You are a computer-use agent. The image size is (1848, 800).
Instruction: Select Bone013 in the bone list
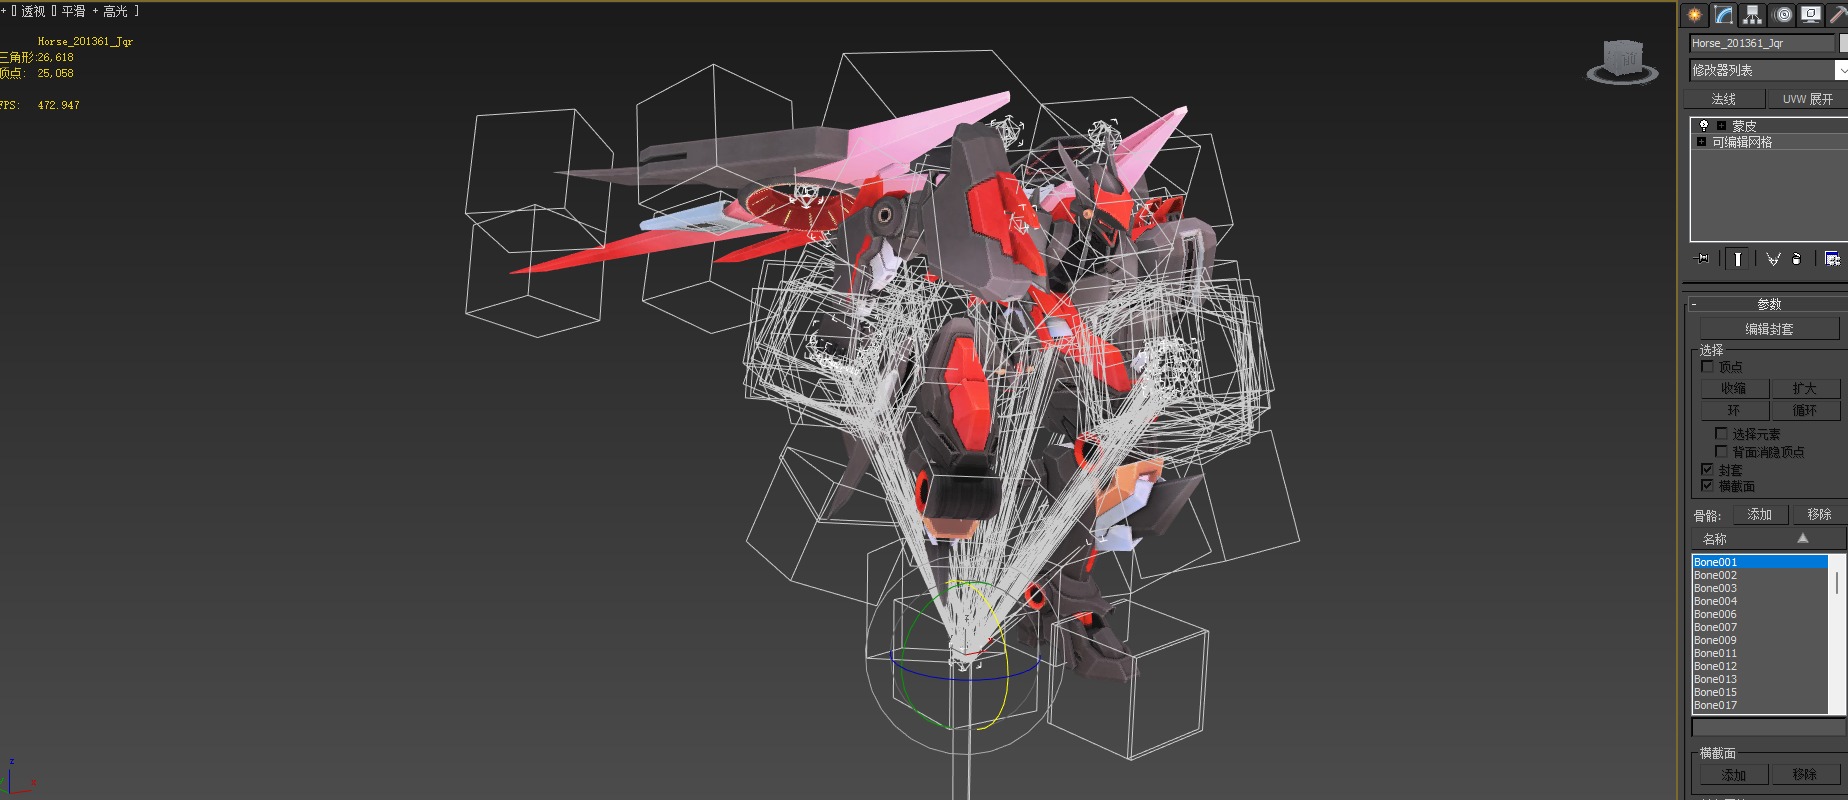[1760, 679]
